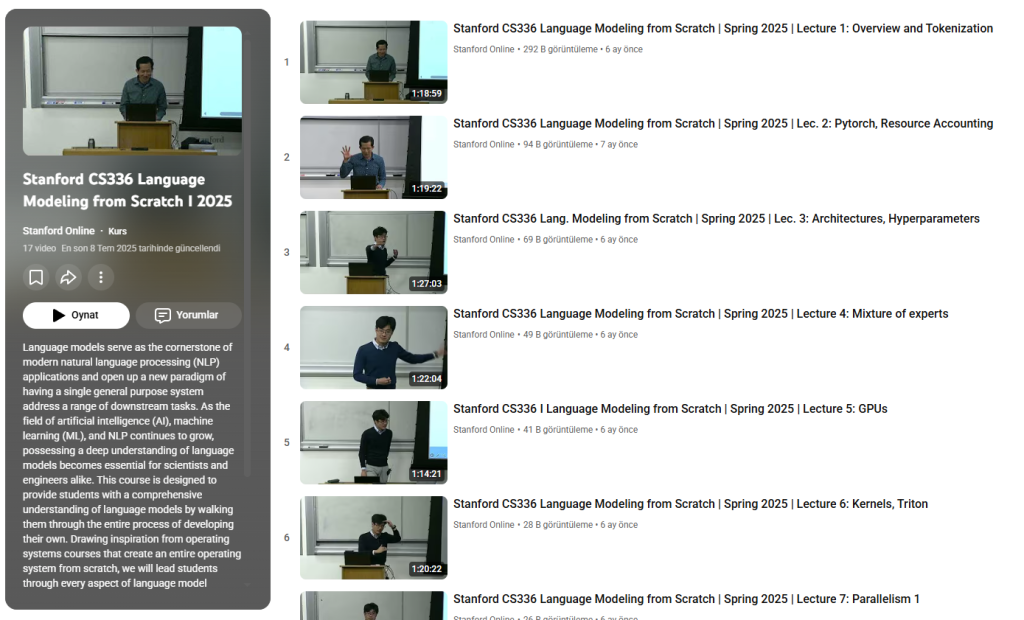
Task: Open the playlist cover thumbnail
Action: click(132, 91)
